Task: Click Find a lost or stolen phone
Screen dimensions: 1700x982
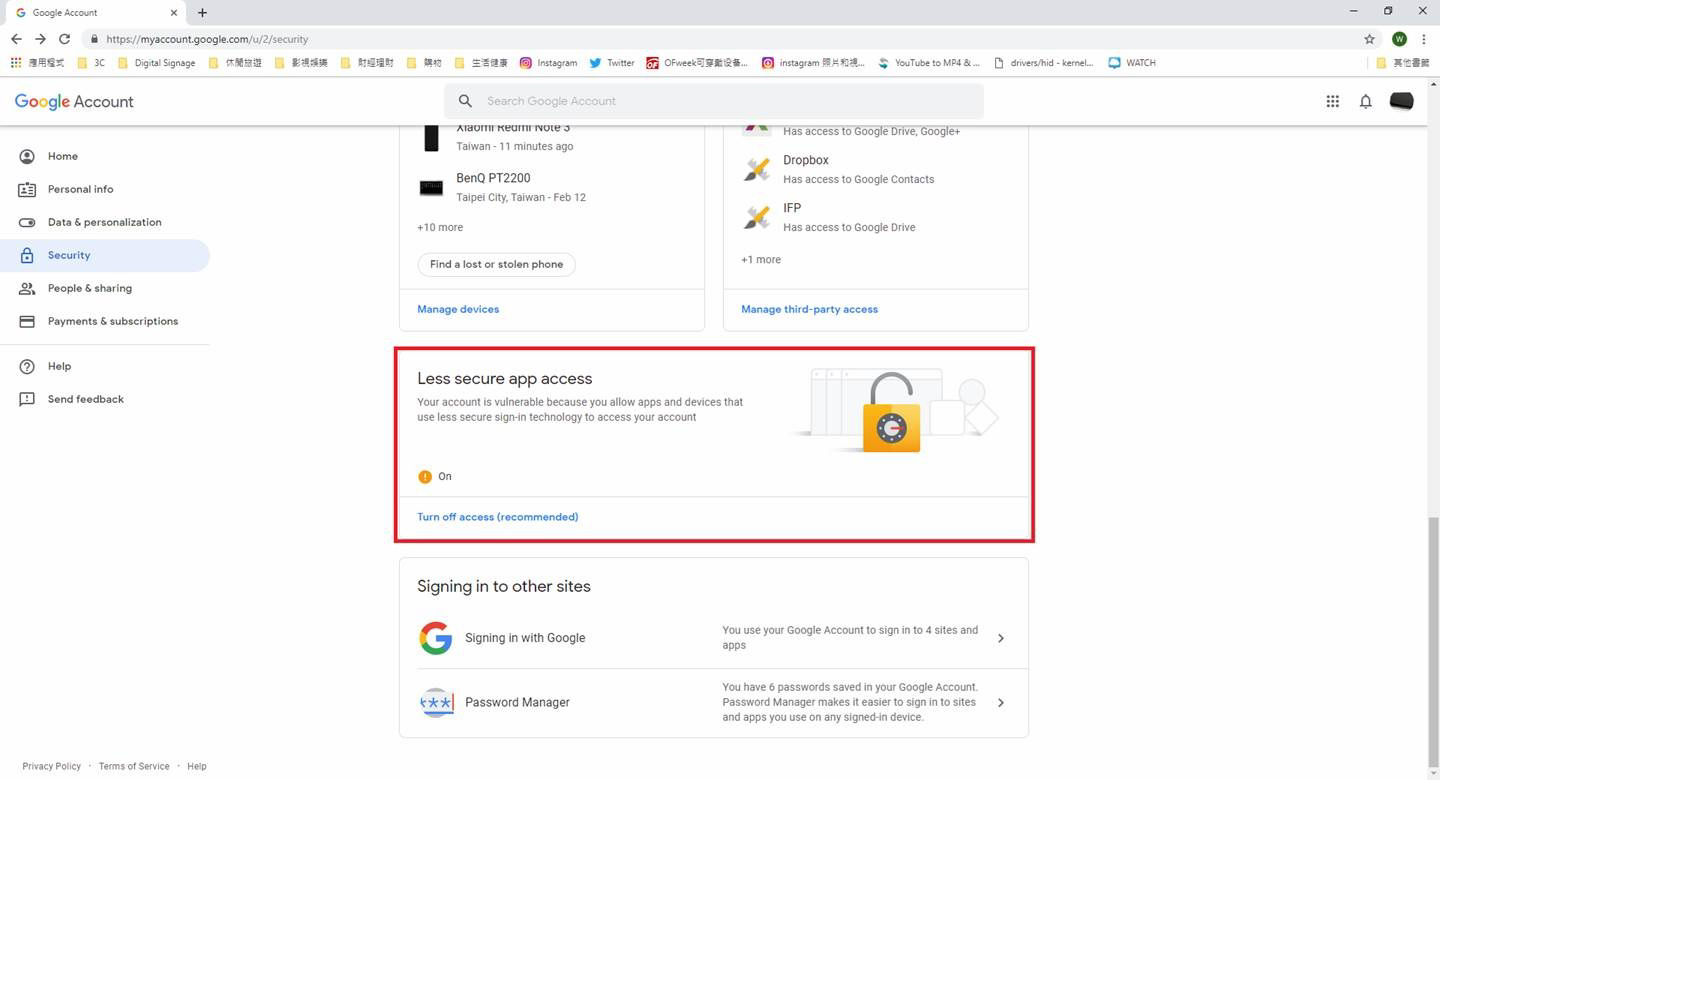Action: [x=496, y=264]
